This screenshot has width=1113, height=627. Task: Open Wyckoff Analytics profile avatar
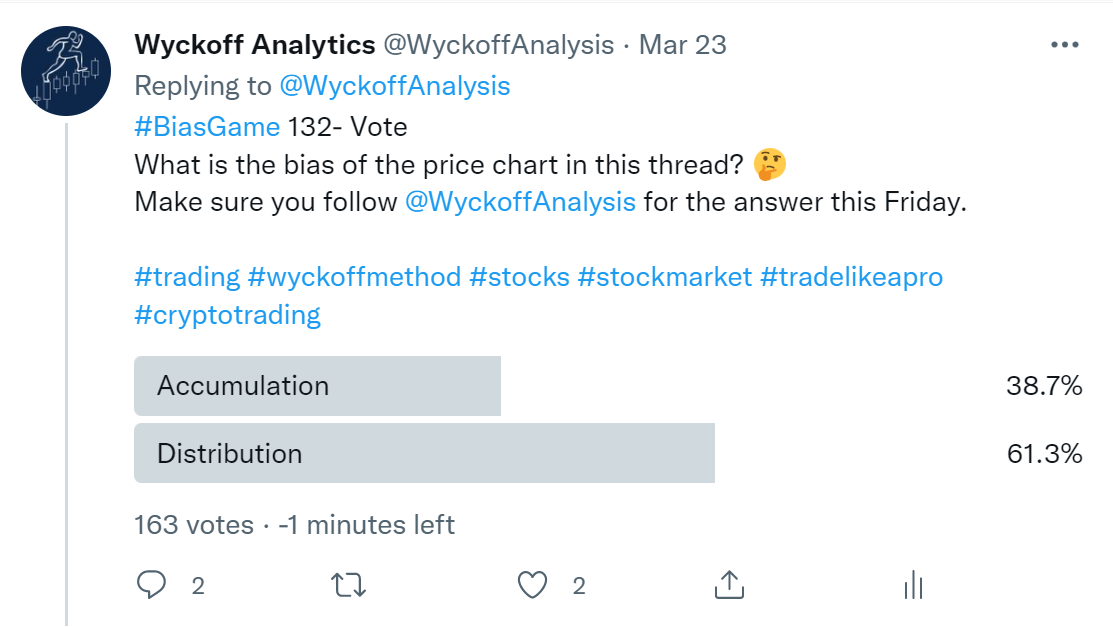point(66,71)
